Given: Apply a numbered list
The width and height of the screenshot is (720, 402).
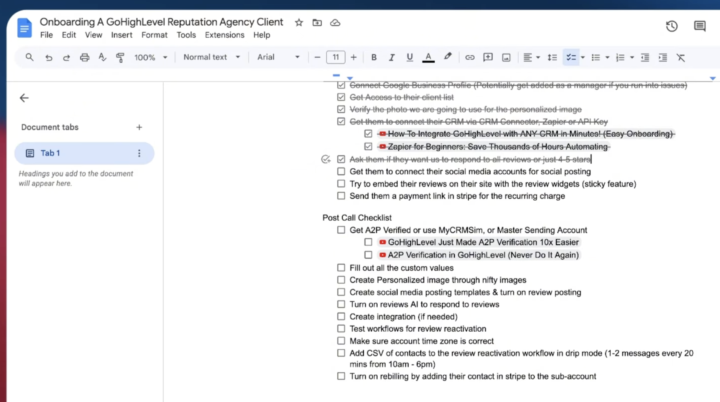Looking at the screenshot, I should click(620, 57).
